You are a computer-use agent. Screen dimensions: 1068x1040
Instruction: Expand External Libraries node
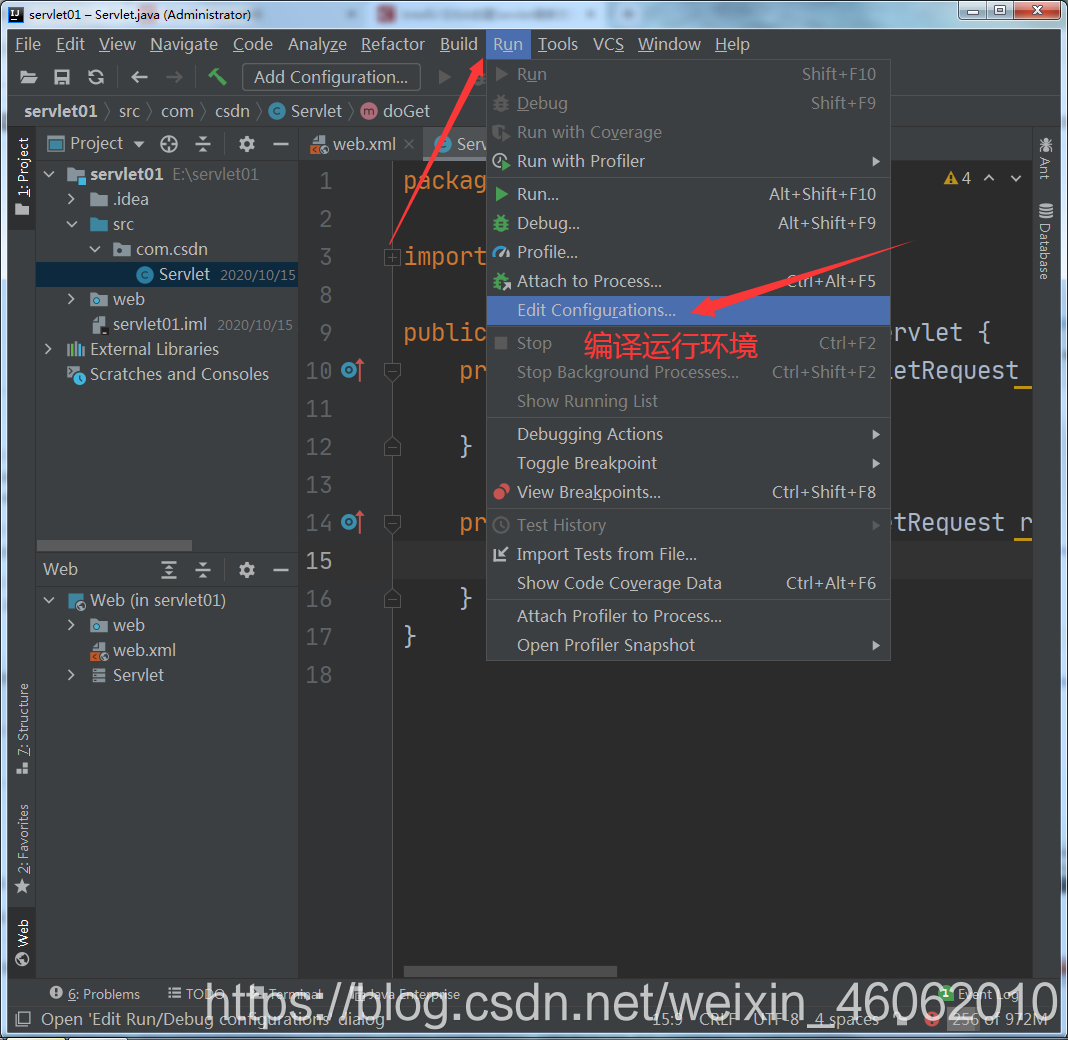click(x=48, y=349)
